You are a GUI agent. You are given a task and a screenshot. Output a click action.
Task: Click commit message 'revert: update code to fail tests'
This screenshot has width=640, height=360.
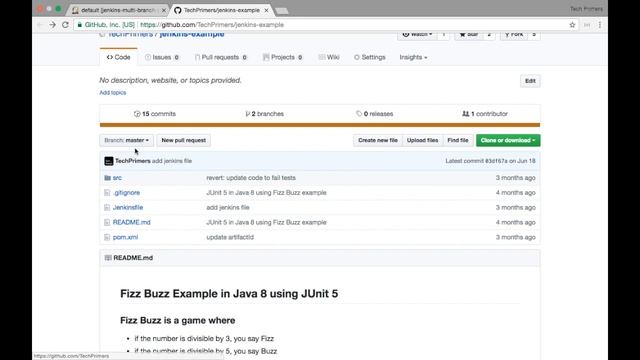coord(251,178)
